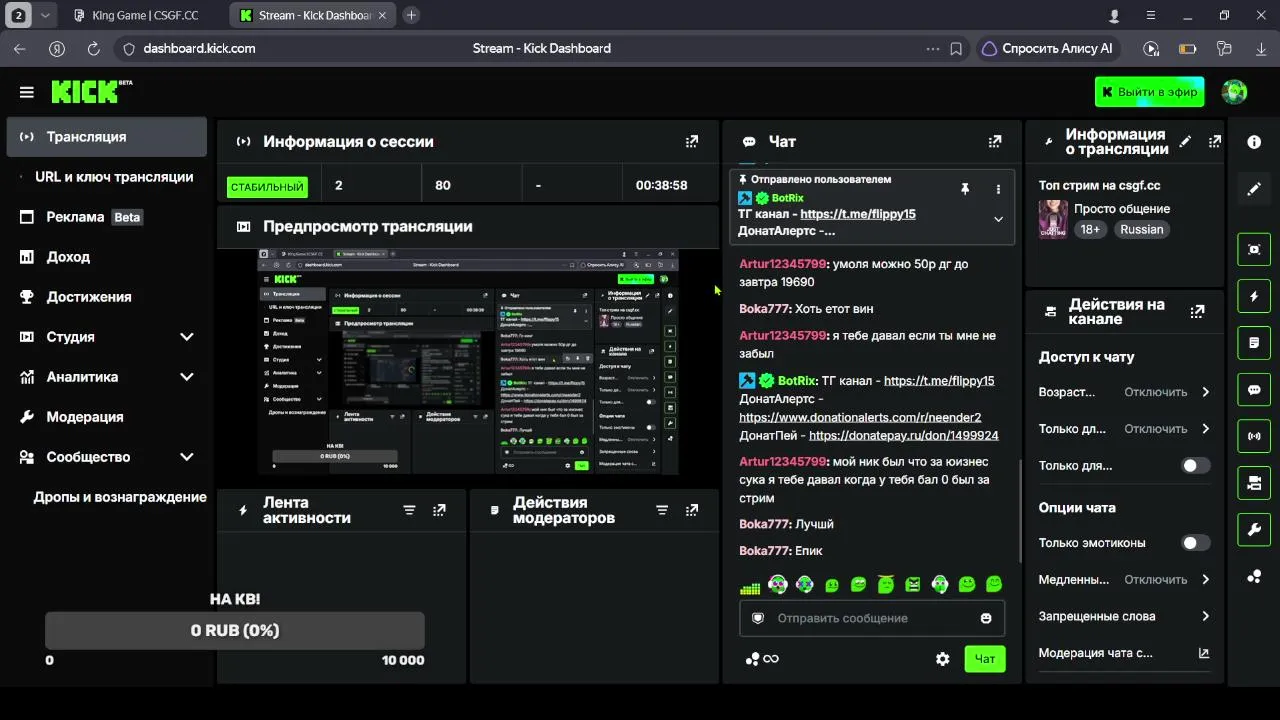Toggle stream preview widget in right rail
This screenshot has width=1280, height=720.
pyautogui.click(x=1254, y=249)
